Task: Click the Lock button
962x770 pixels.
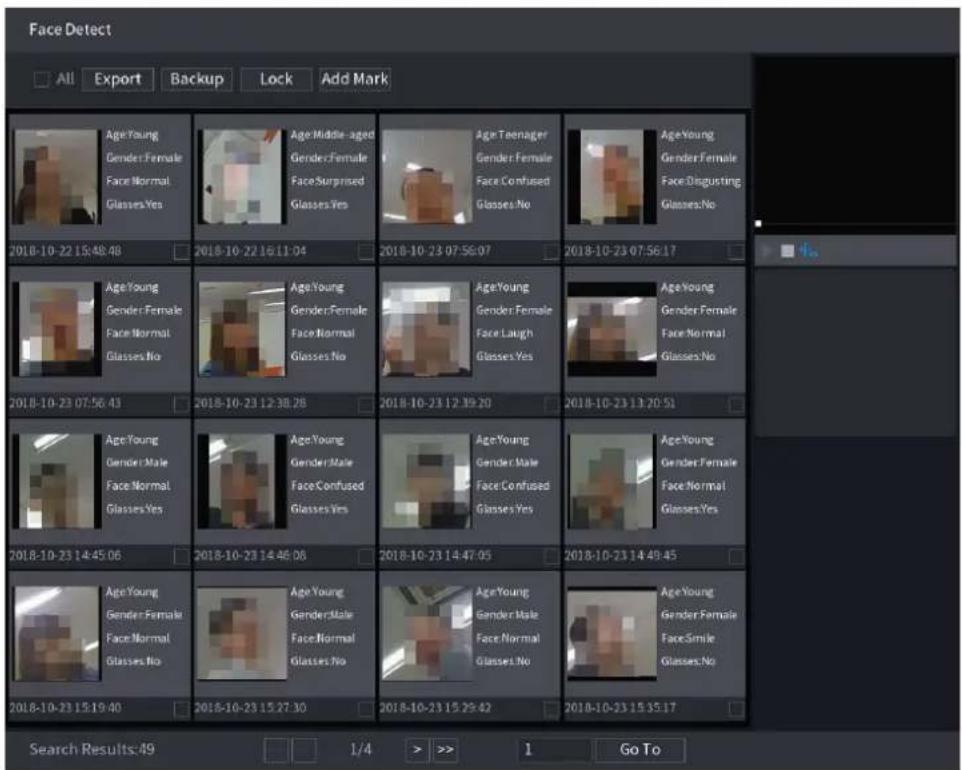Action: [x=276, y=79]
